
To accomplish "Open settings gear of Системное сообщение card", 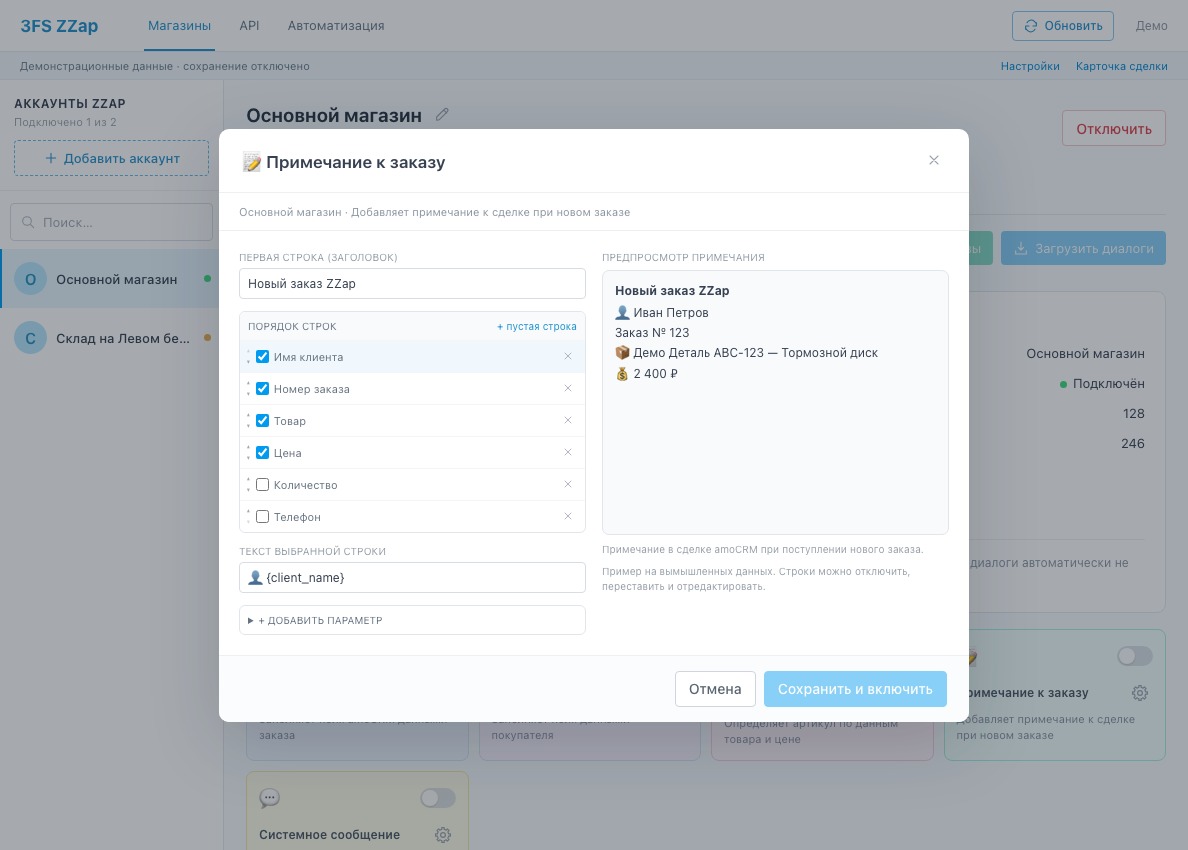I will coord(442,834).
